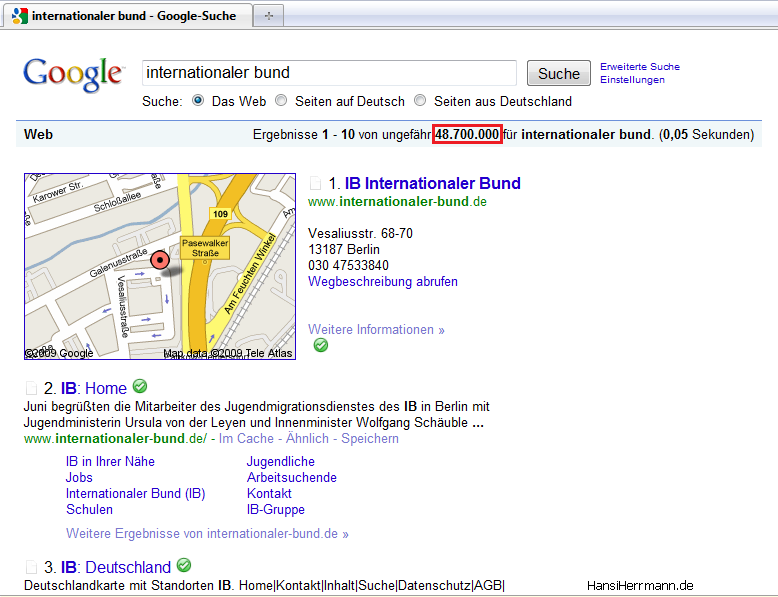778x597 pixels.
Task: Open Internationaler Bund (IB) sitelink
Action: coord(135,493)
